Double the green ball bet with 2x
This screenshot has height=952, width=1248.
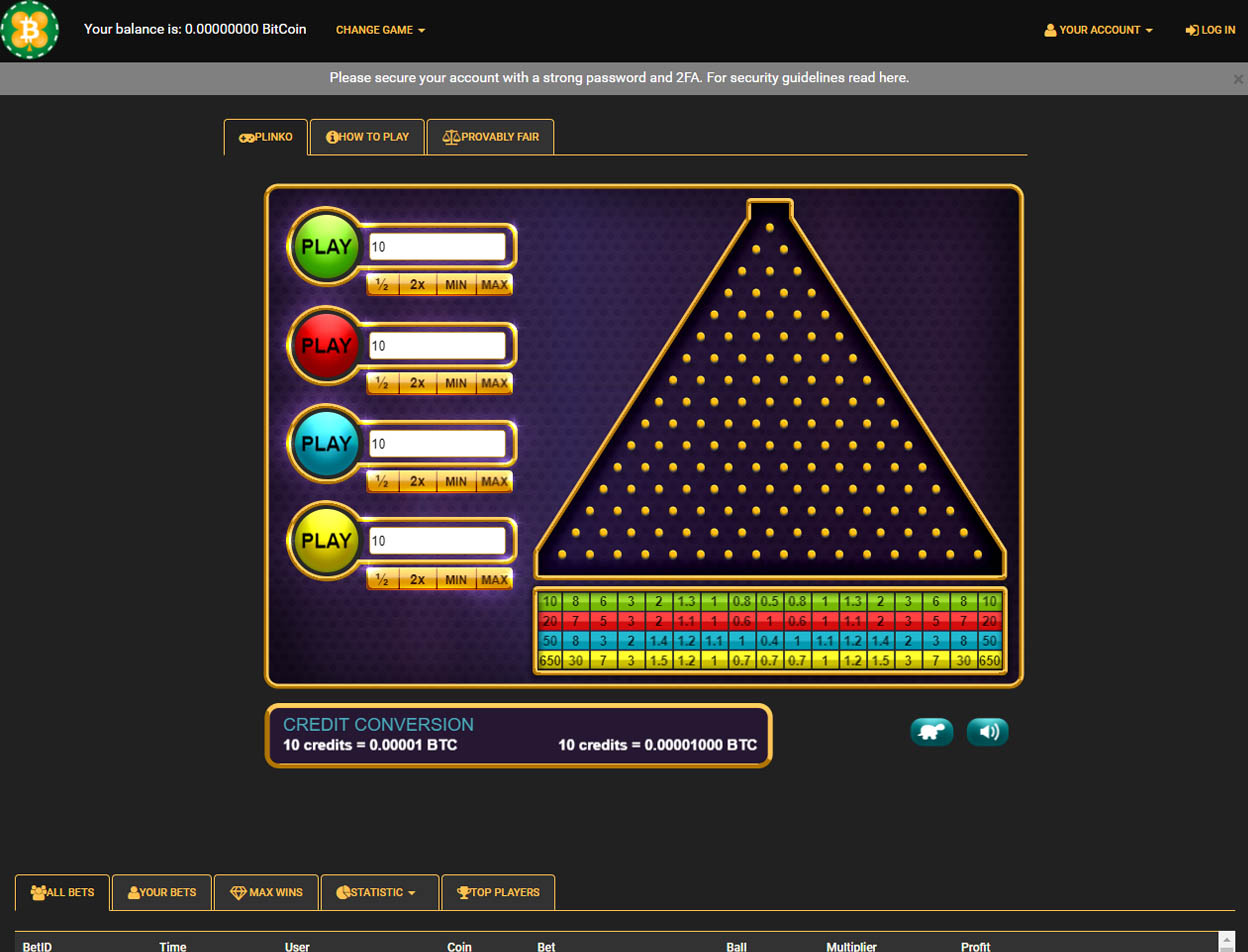tap(417, 285)
